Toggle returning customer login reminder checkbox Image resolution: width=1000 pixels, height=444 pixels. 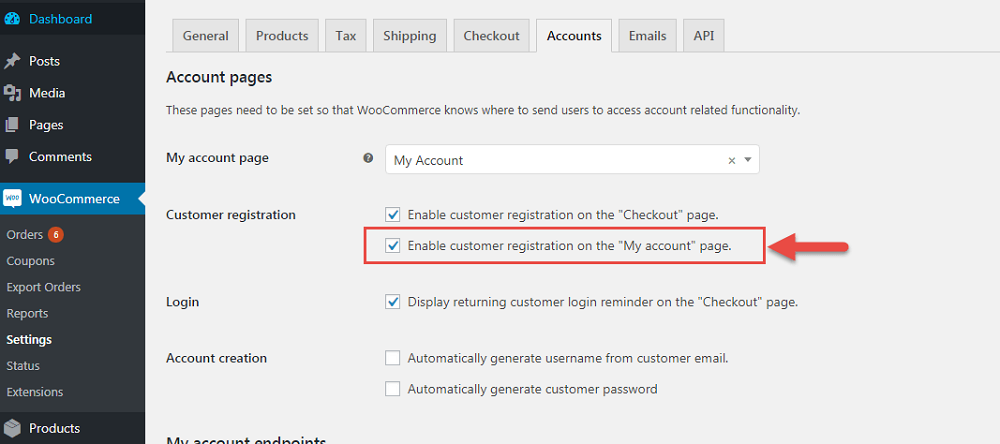click(393, 302)
